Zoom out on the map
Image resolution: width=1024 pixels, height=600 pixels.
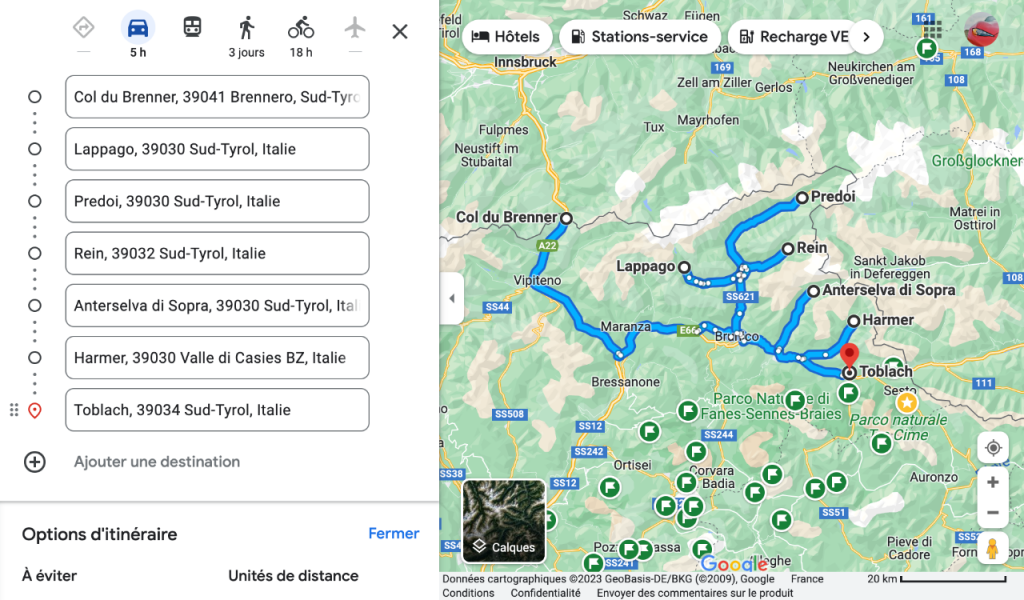pos(993,513)
